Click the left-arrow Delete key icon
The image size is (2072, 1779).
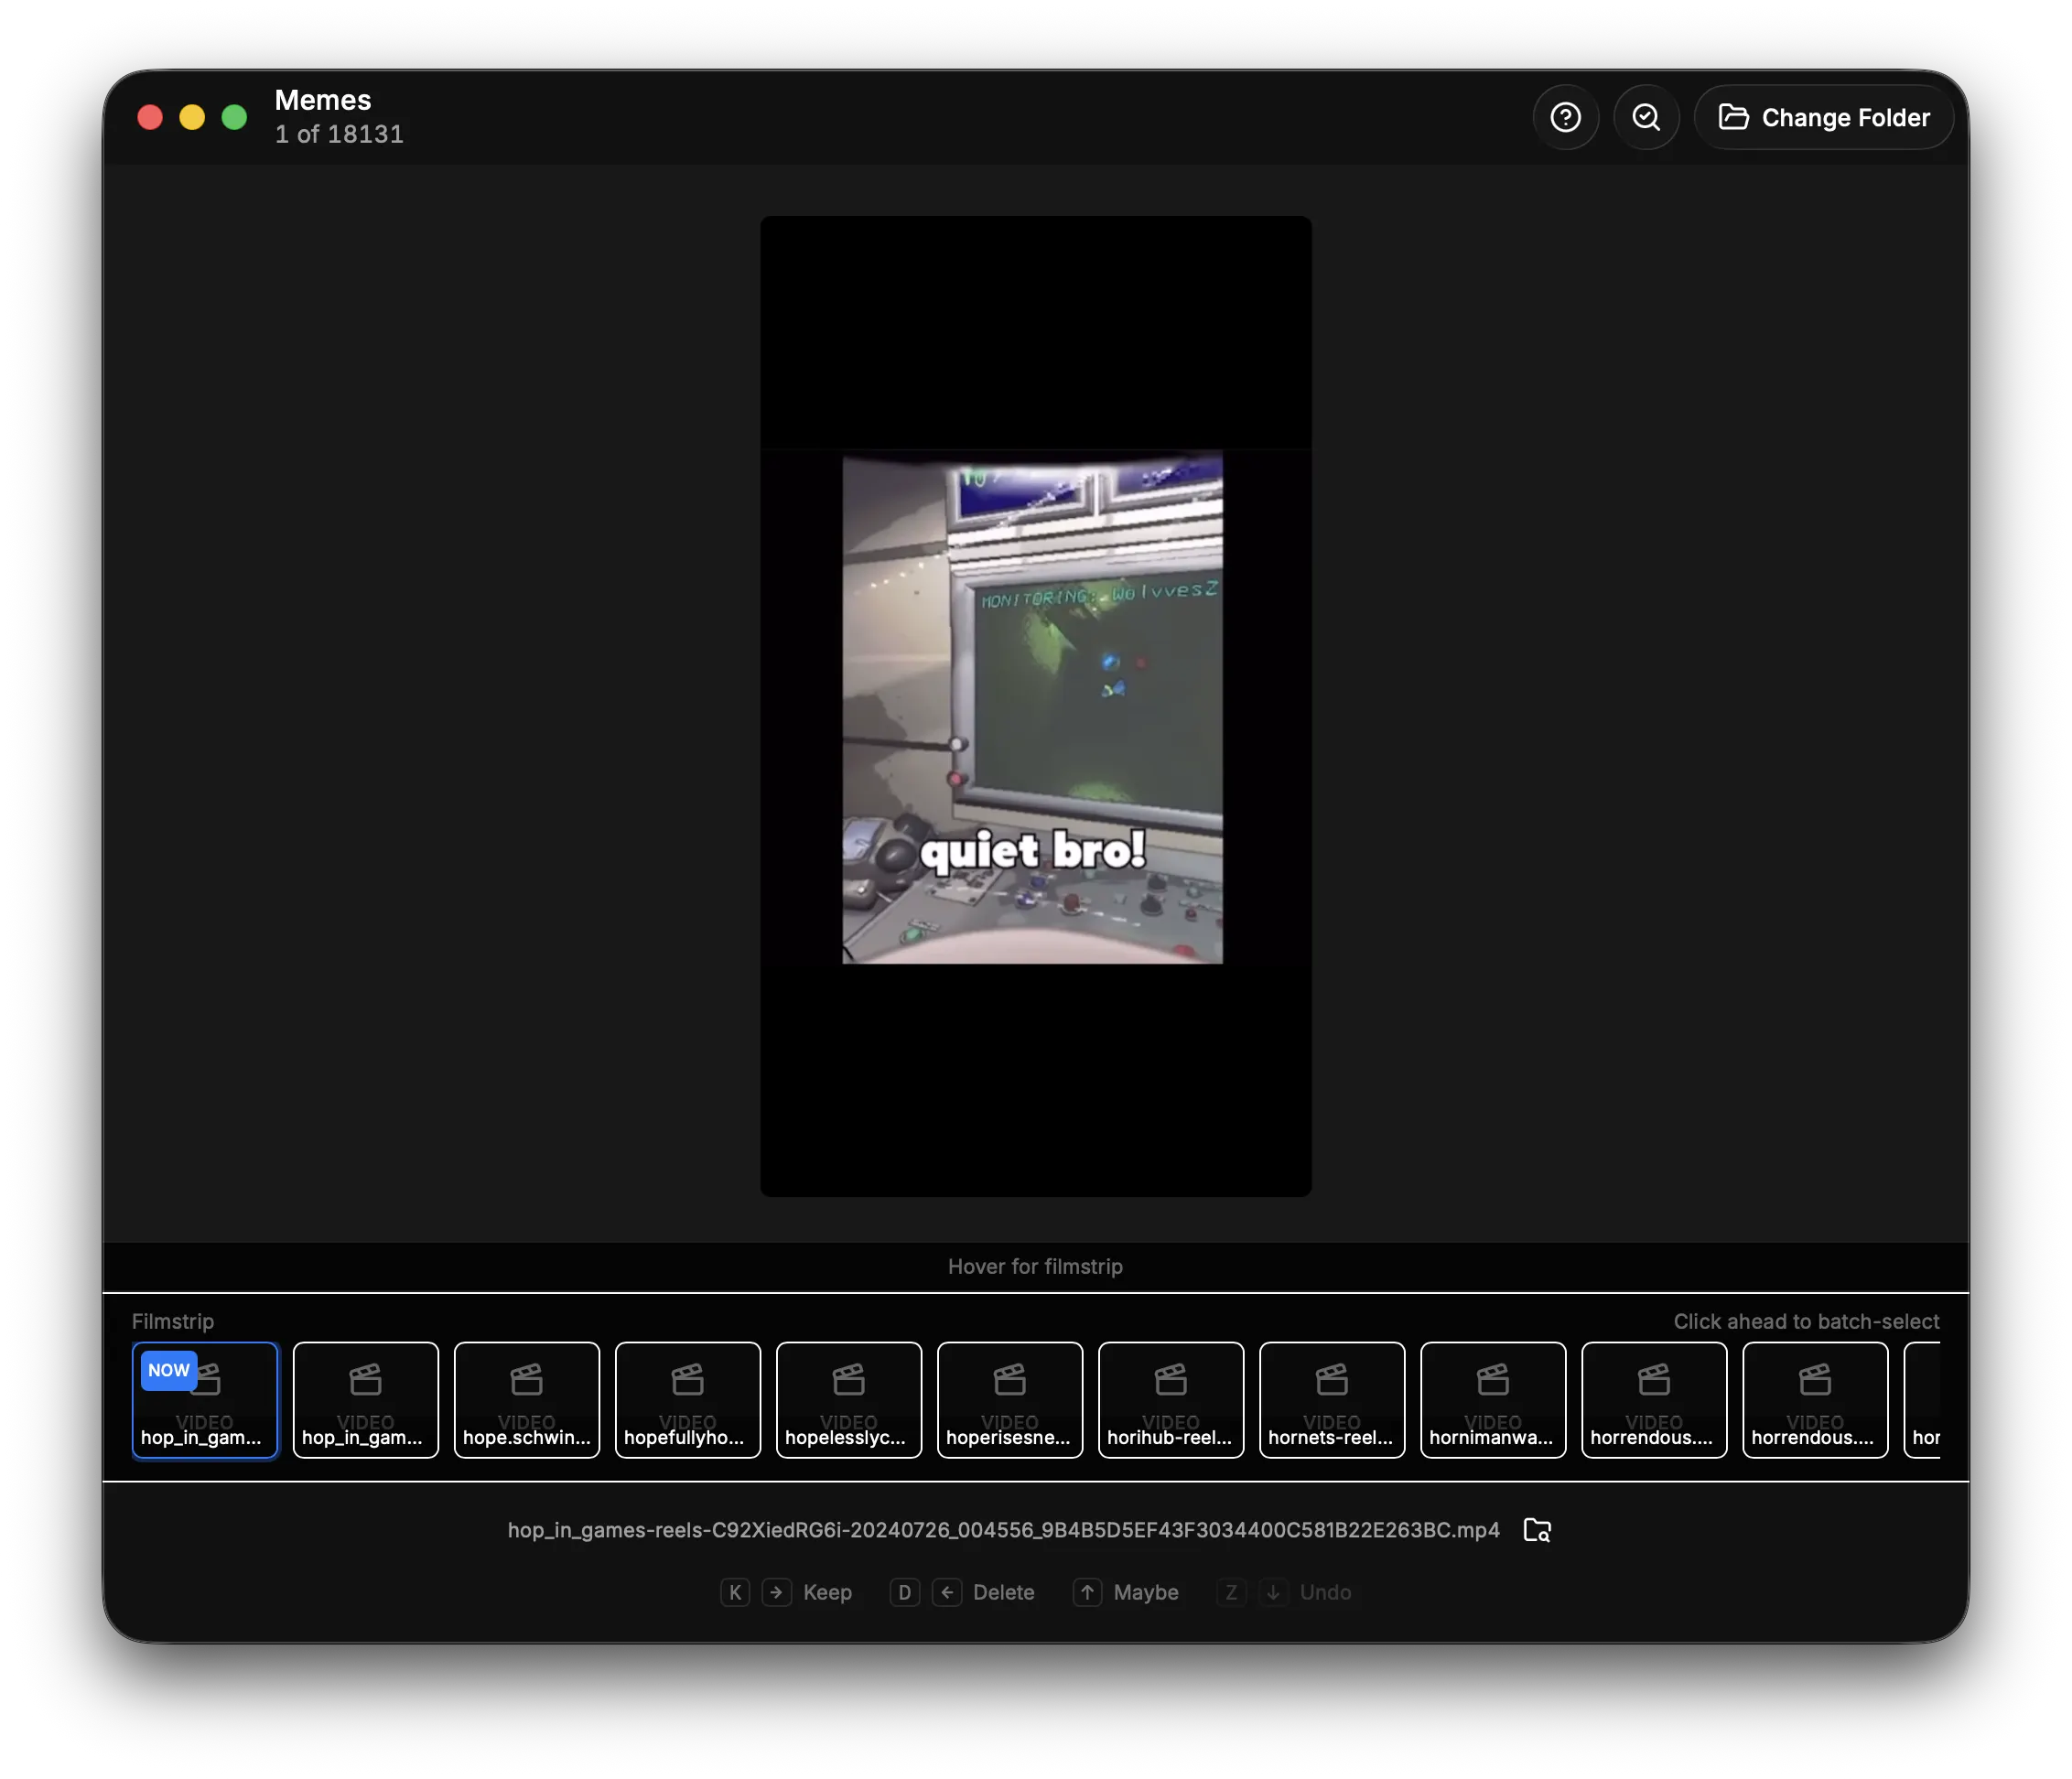[x=947, y=1593]
